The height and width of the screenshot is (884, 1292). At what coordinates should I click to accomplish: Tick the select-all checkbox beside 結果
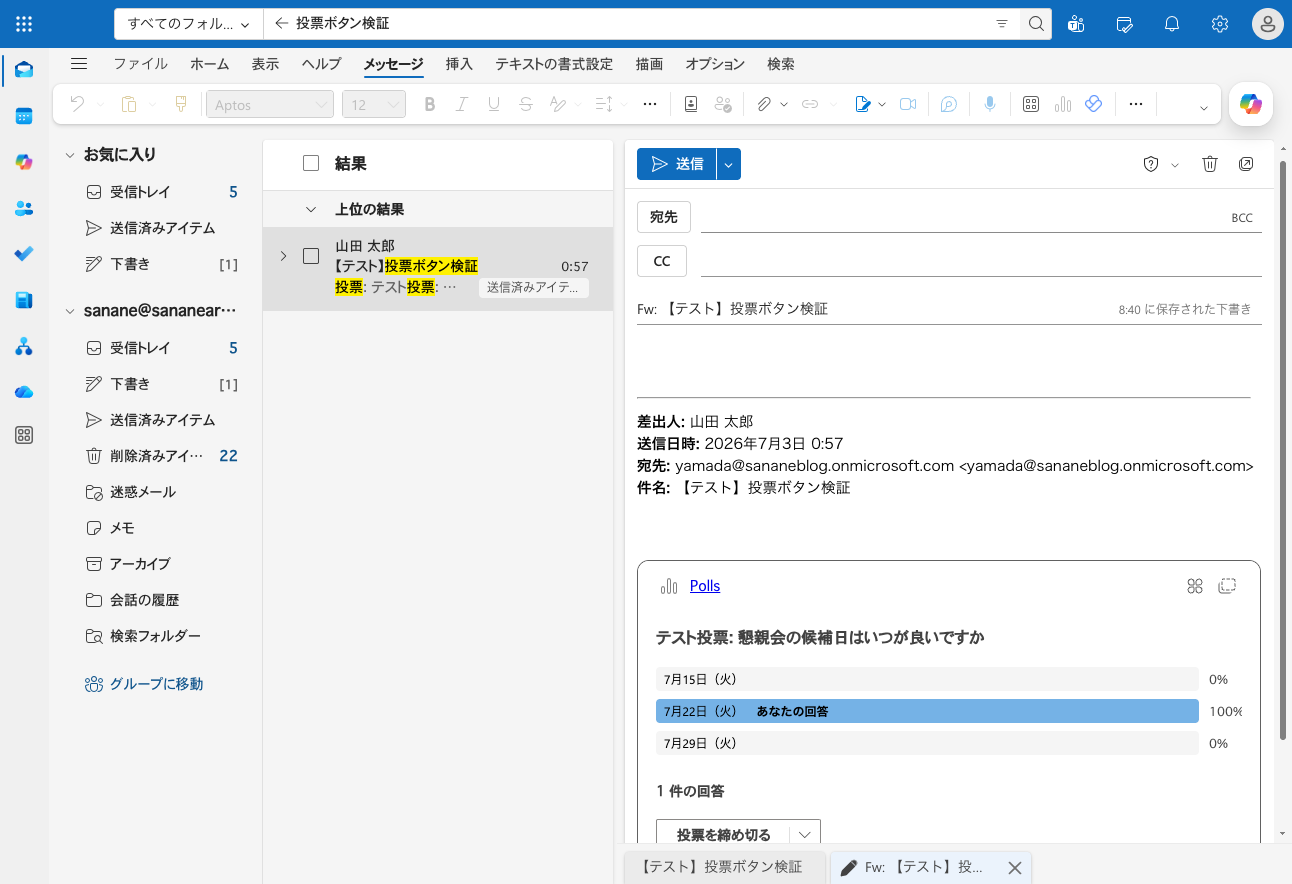pyautogui.click(x=311, y=163)
